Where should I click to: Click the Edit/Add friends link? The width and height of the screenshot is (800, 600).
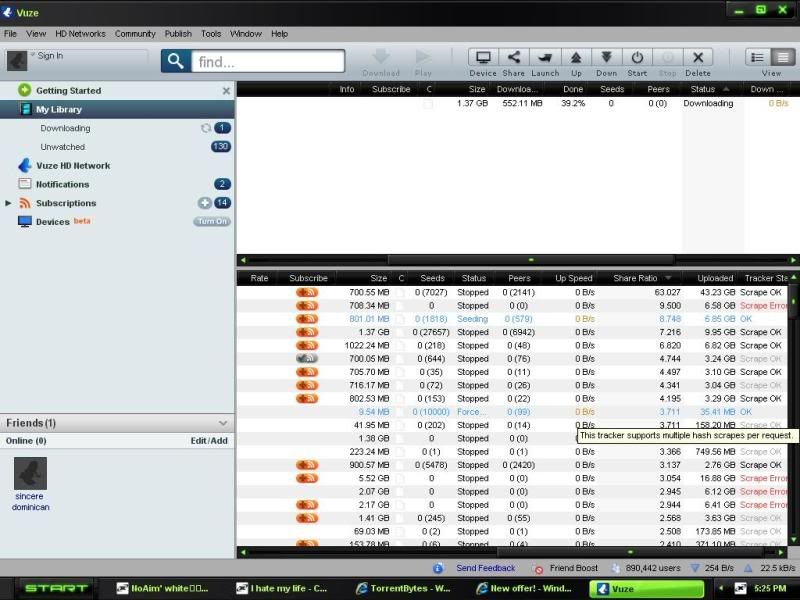pos(209,441)
